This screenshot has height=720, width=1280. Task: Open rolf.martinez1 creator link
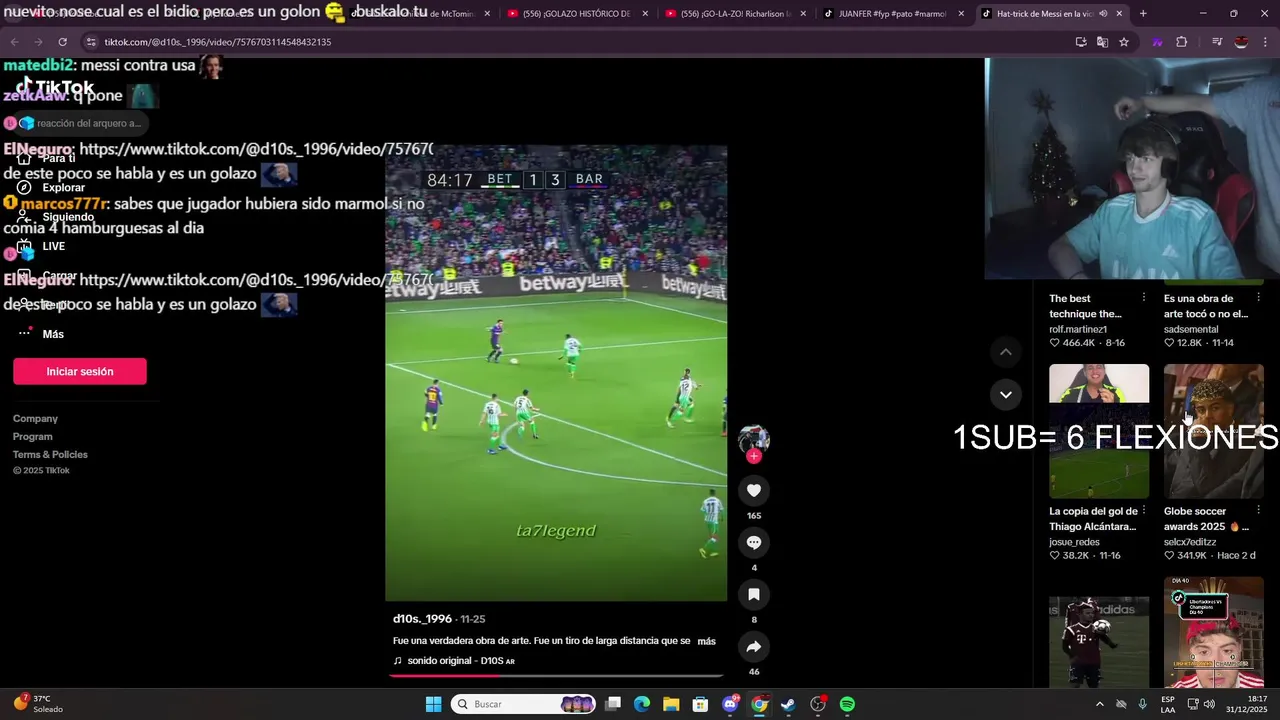click(1078, 329)
